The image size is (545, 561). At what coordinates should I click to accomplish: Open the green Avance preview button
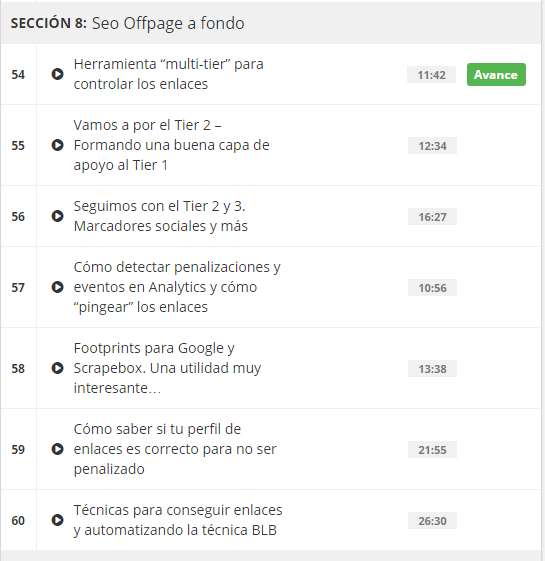(496, 74)
